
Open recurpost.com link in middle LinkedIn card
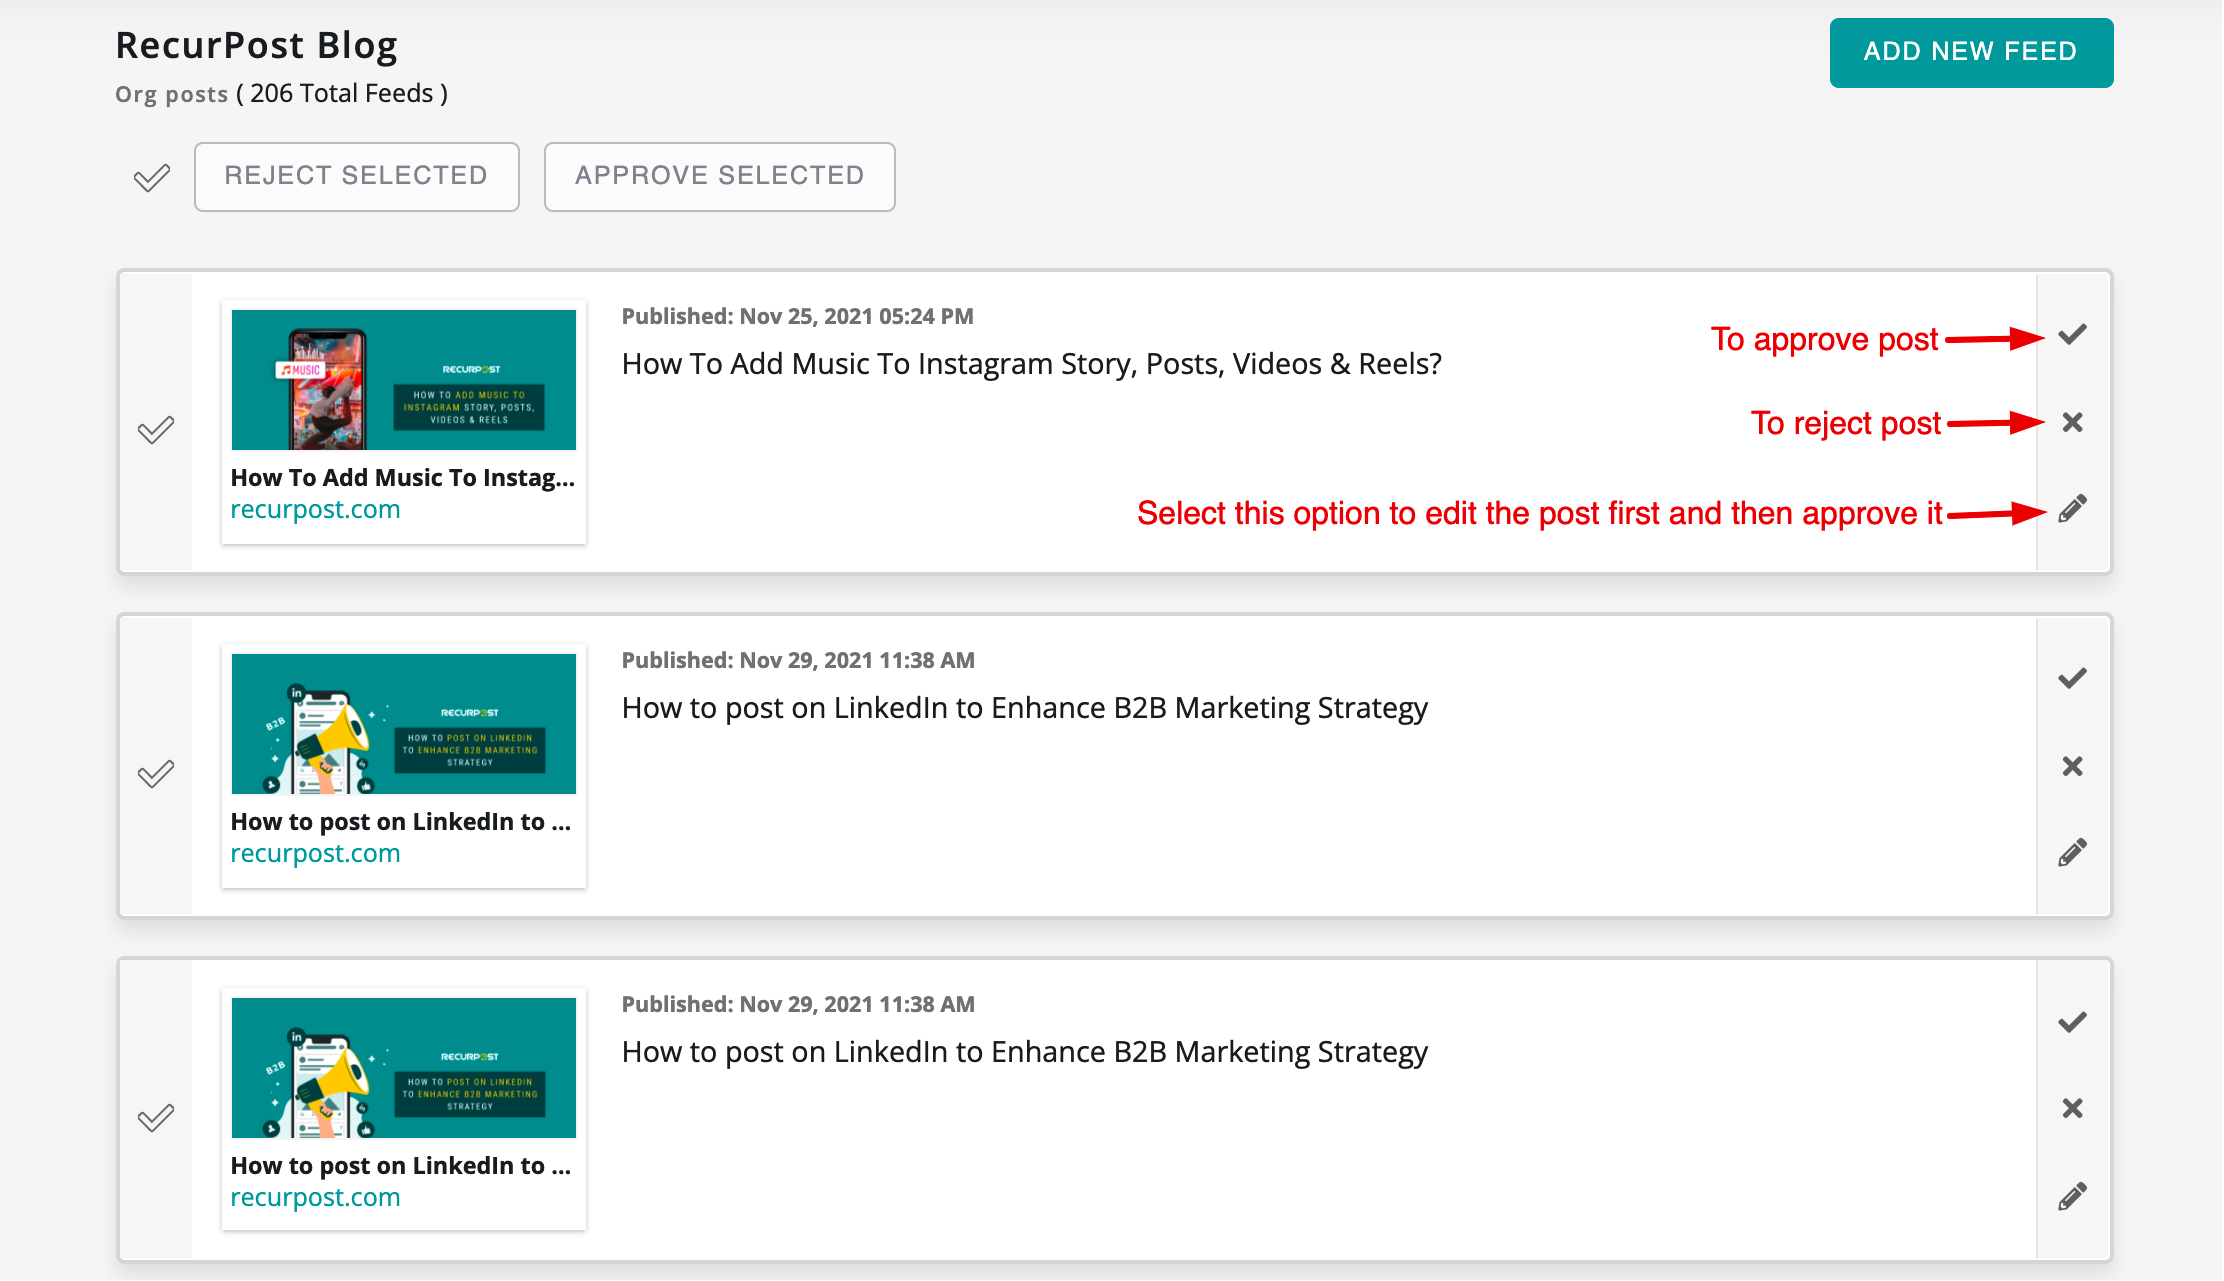point(315,853)
